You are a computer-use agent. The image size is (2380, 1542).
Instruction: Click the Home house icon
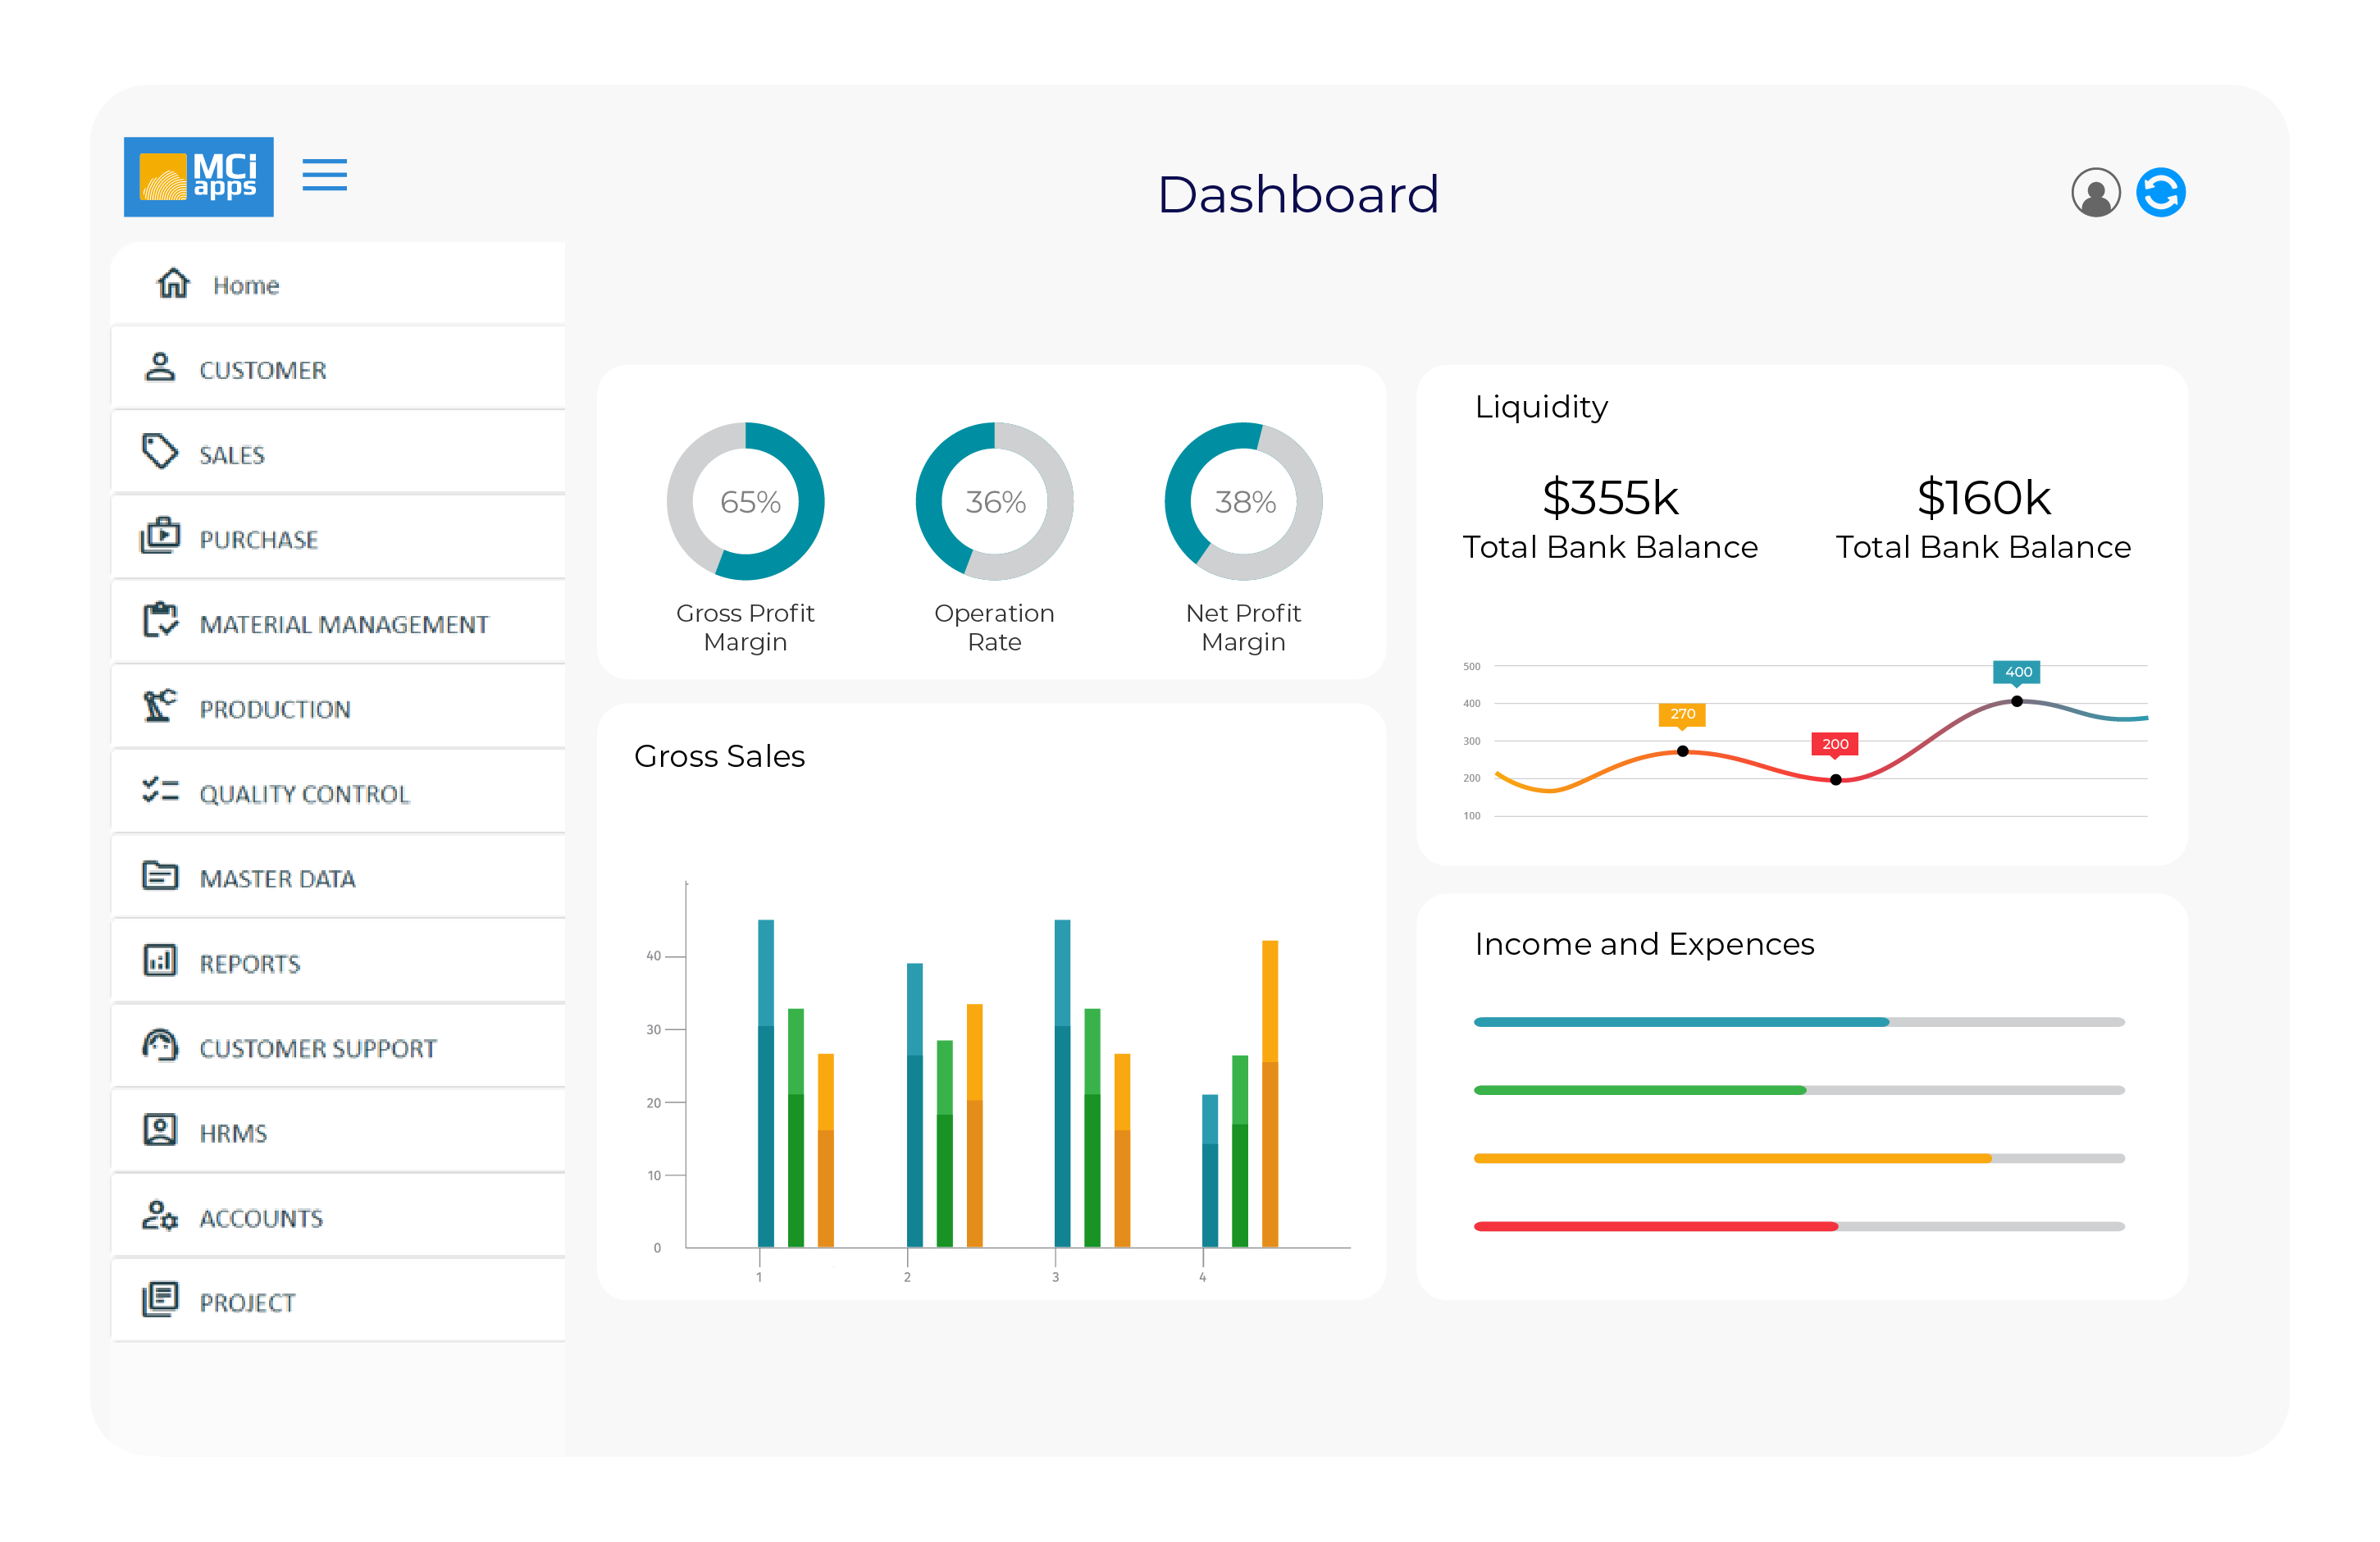pos(173,284)
